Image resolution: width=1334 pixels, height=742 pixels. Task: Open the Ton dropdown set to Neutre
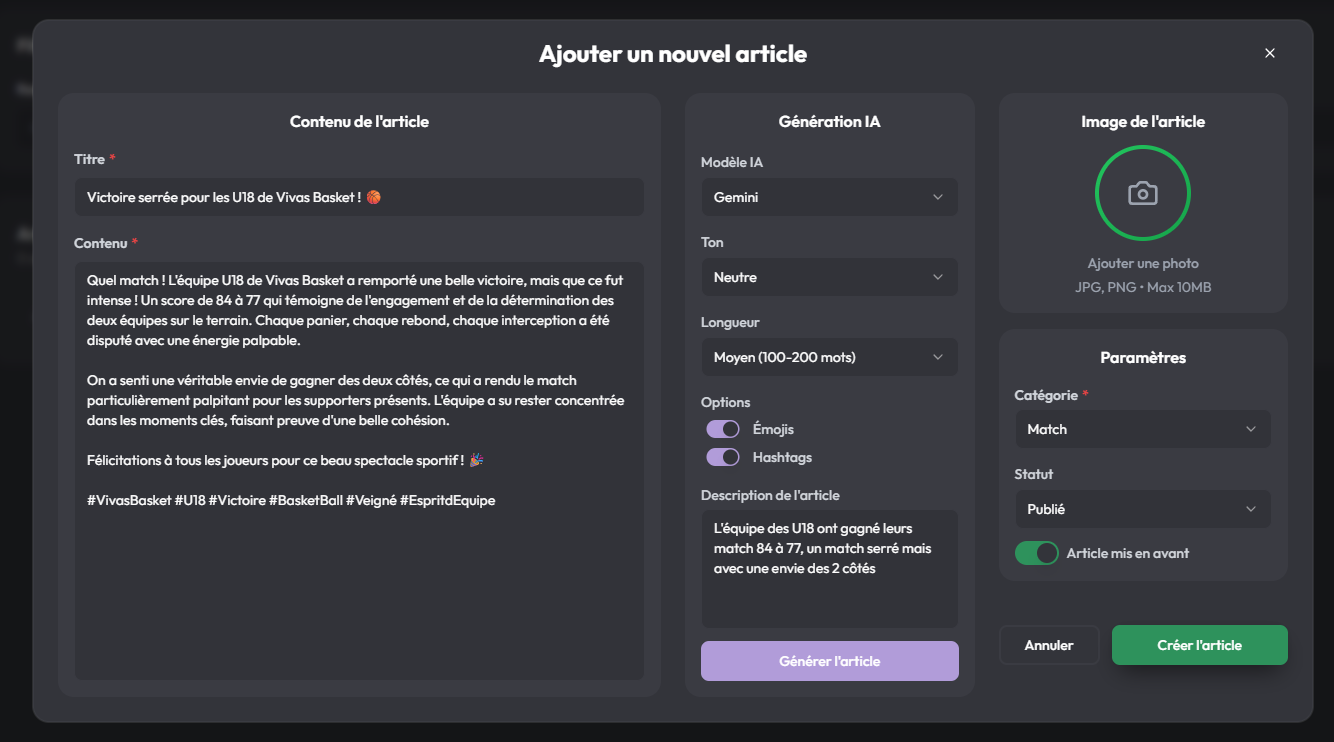[x=830, y=277]
